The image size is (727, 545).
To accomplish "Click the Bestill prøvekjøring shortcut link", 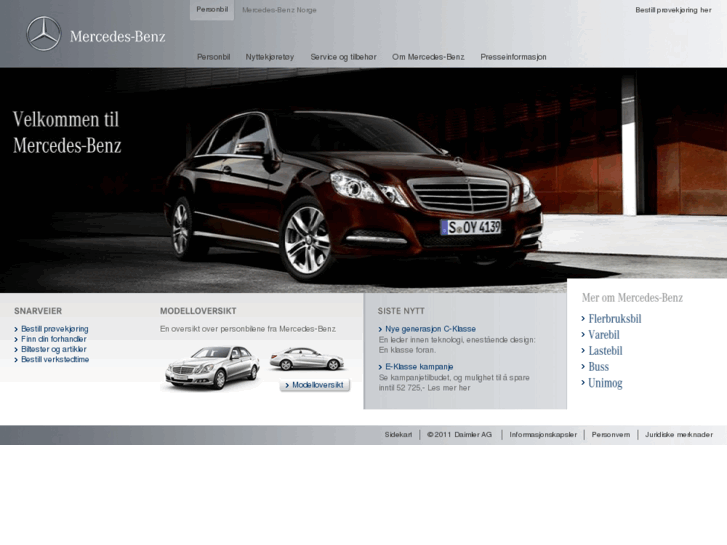I will (x=55, y=329).
